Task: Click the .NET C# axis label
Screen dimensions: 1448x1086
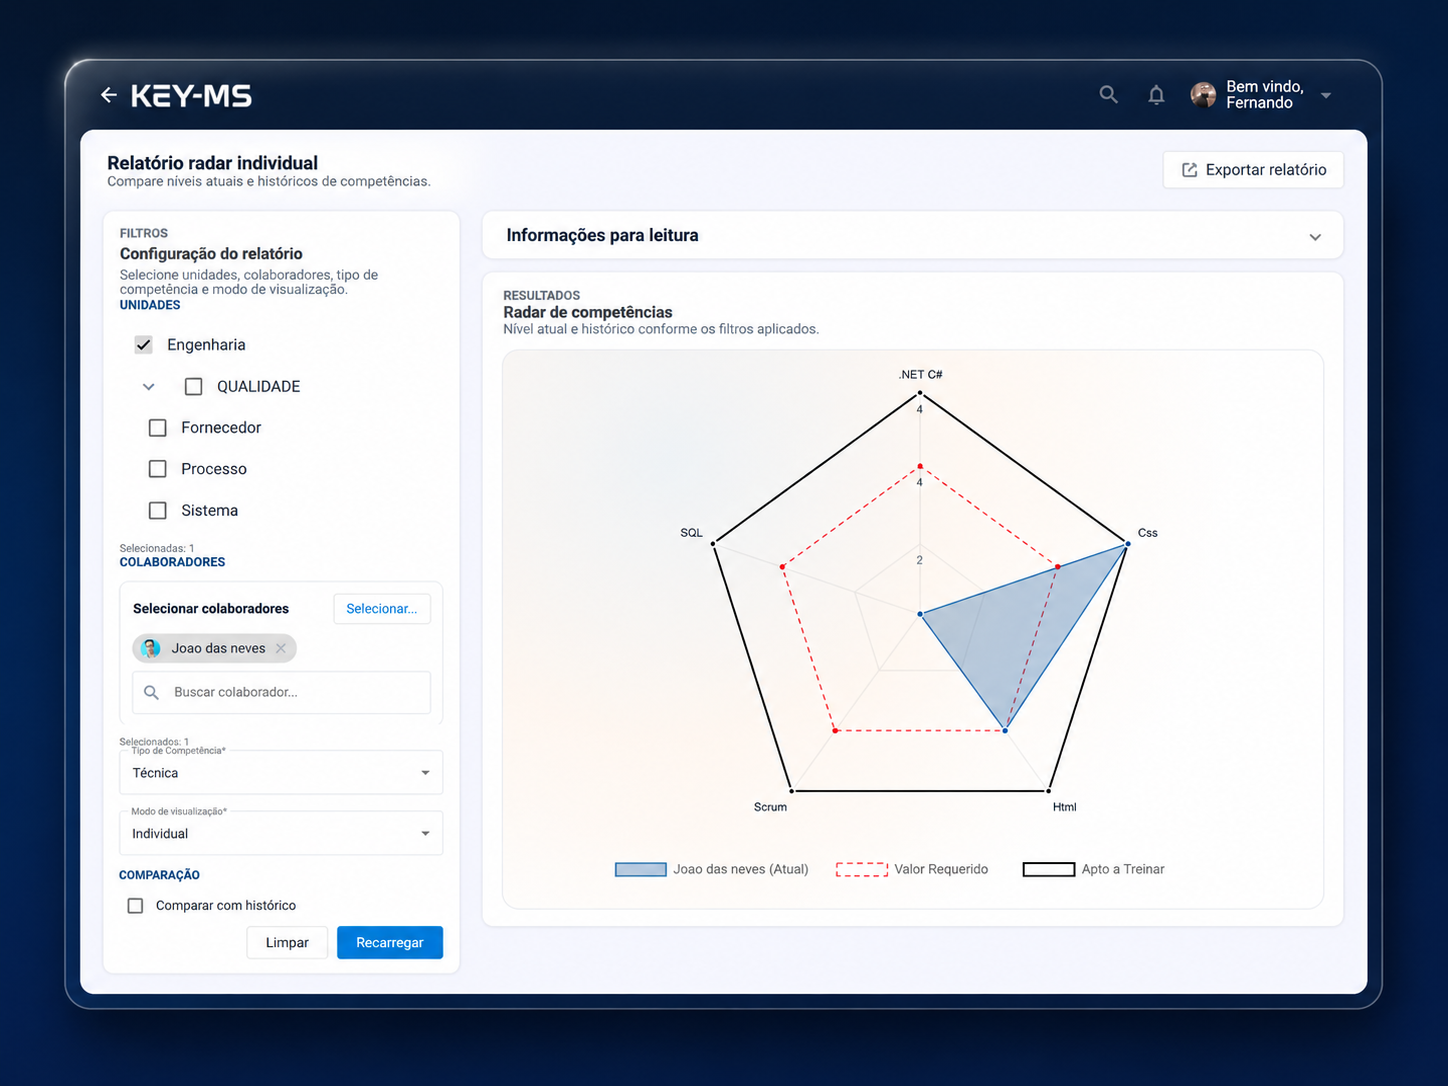Action: [920, 375]
